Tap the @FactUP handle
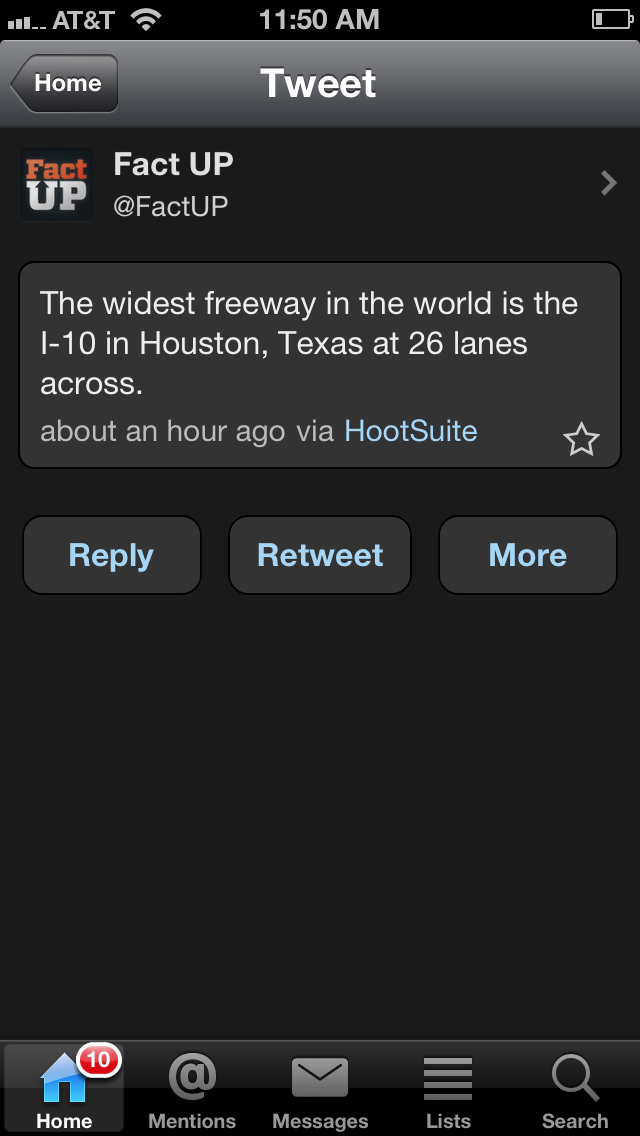Image resolution: width=640 pixels, height=1136 pixels. (x=171, y=206)
